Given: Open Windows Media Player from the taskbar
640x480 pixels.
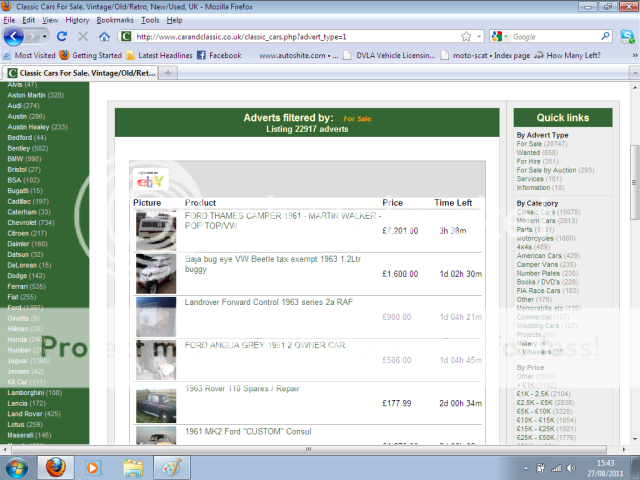Looking at the screenshot, I should tap(93, 466).
